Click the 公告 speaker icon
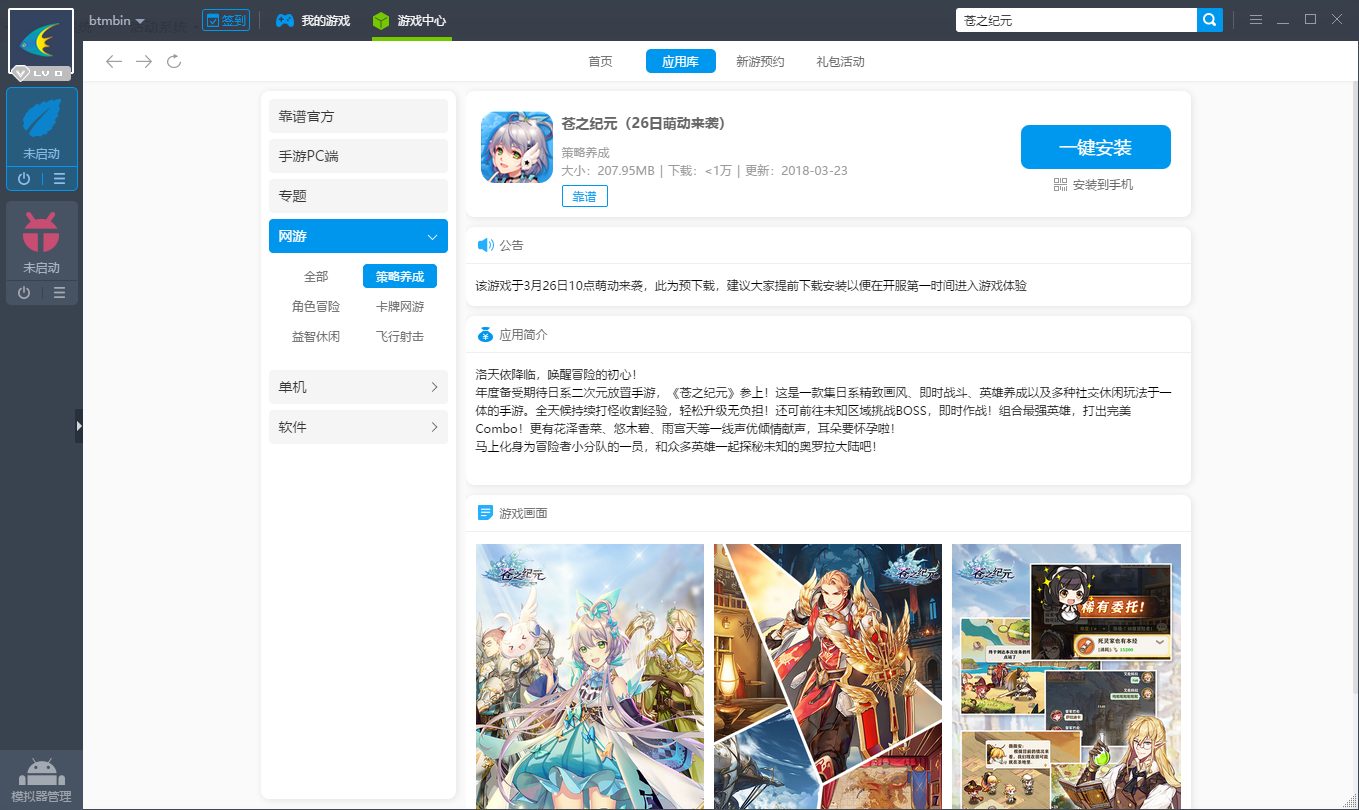Screen dimensions: 1359x810 pyautogui.click(x=486, y=245)
